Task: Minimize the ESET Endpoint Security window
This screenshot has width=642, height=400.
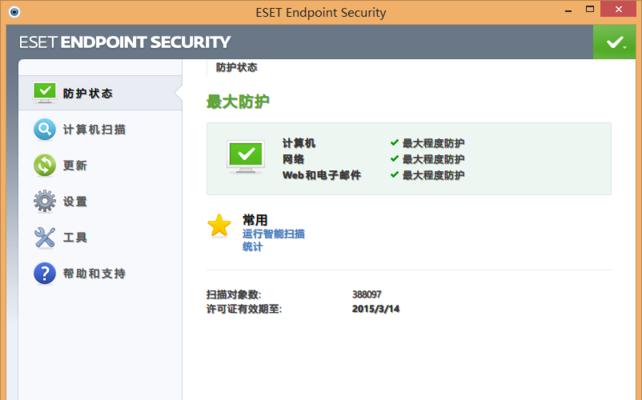Action: [568, 10]
